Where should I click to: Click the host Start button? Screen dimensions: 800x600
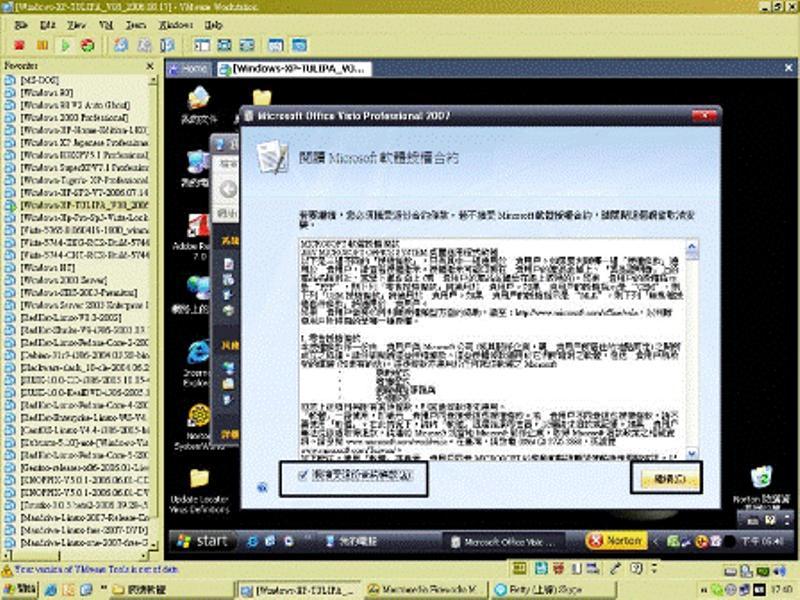(x=20, y=590)
